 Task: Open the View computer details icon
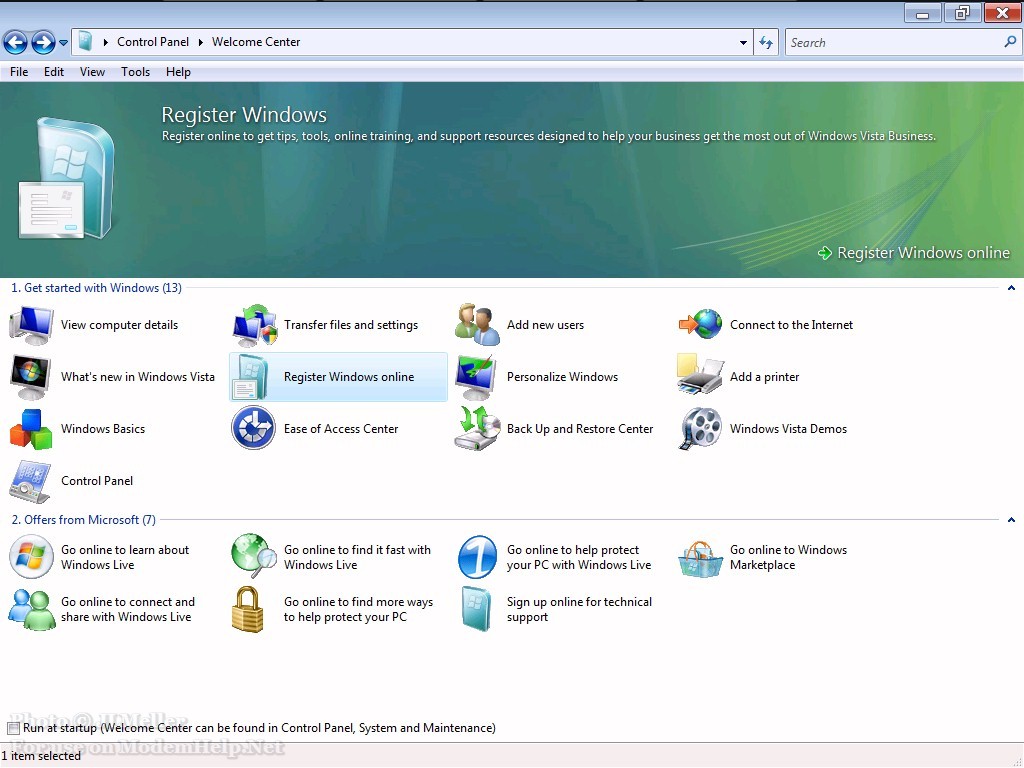[31, 325]
